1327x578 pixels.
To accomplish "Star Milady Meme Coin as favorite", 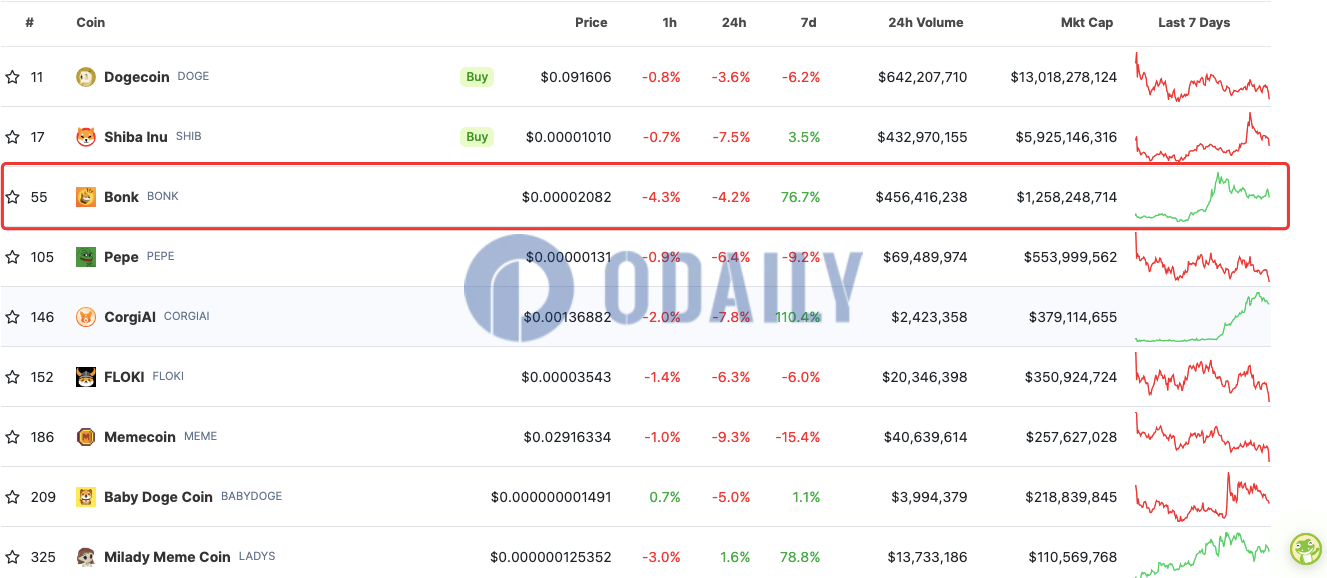I will (x=12, y=557).
